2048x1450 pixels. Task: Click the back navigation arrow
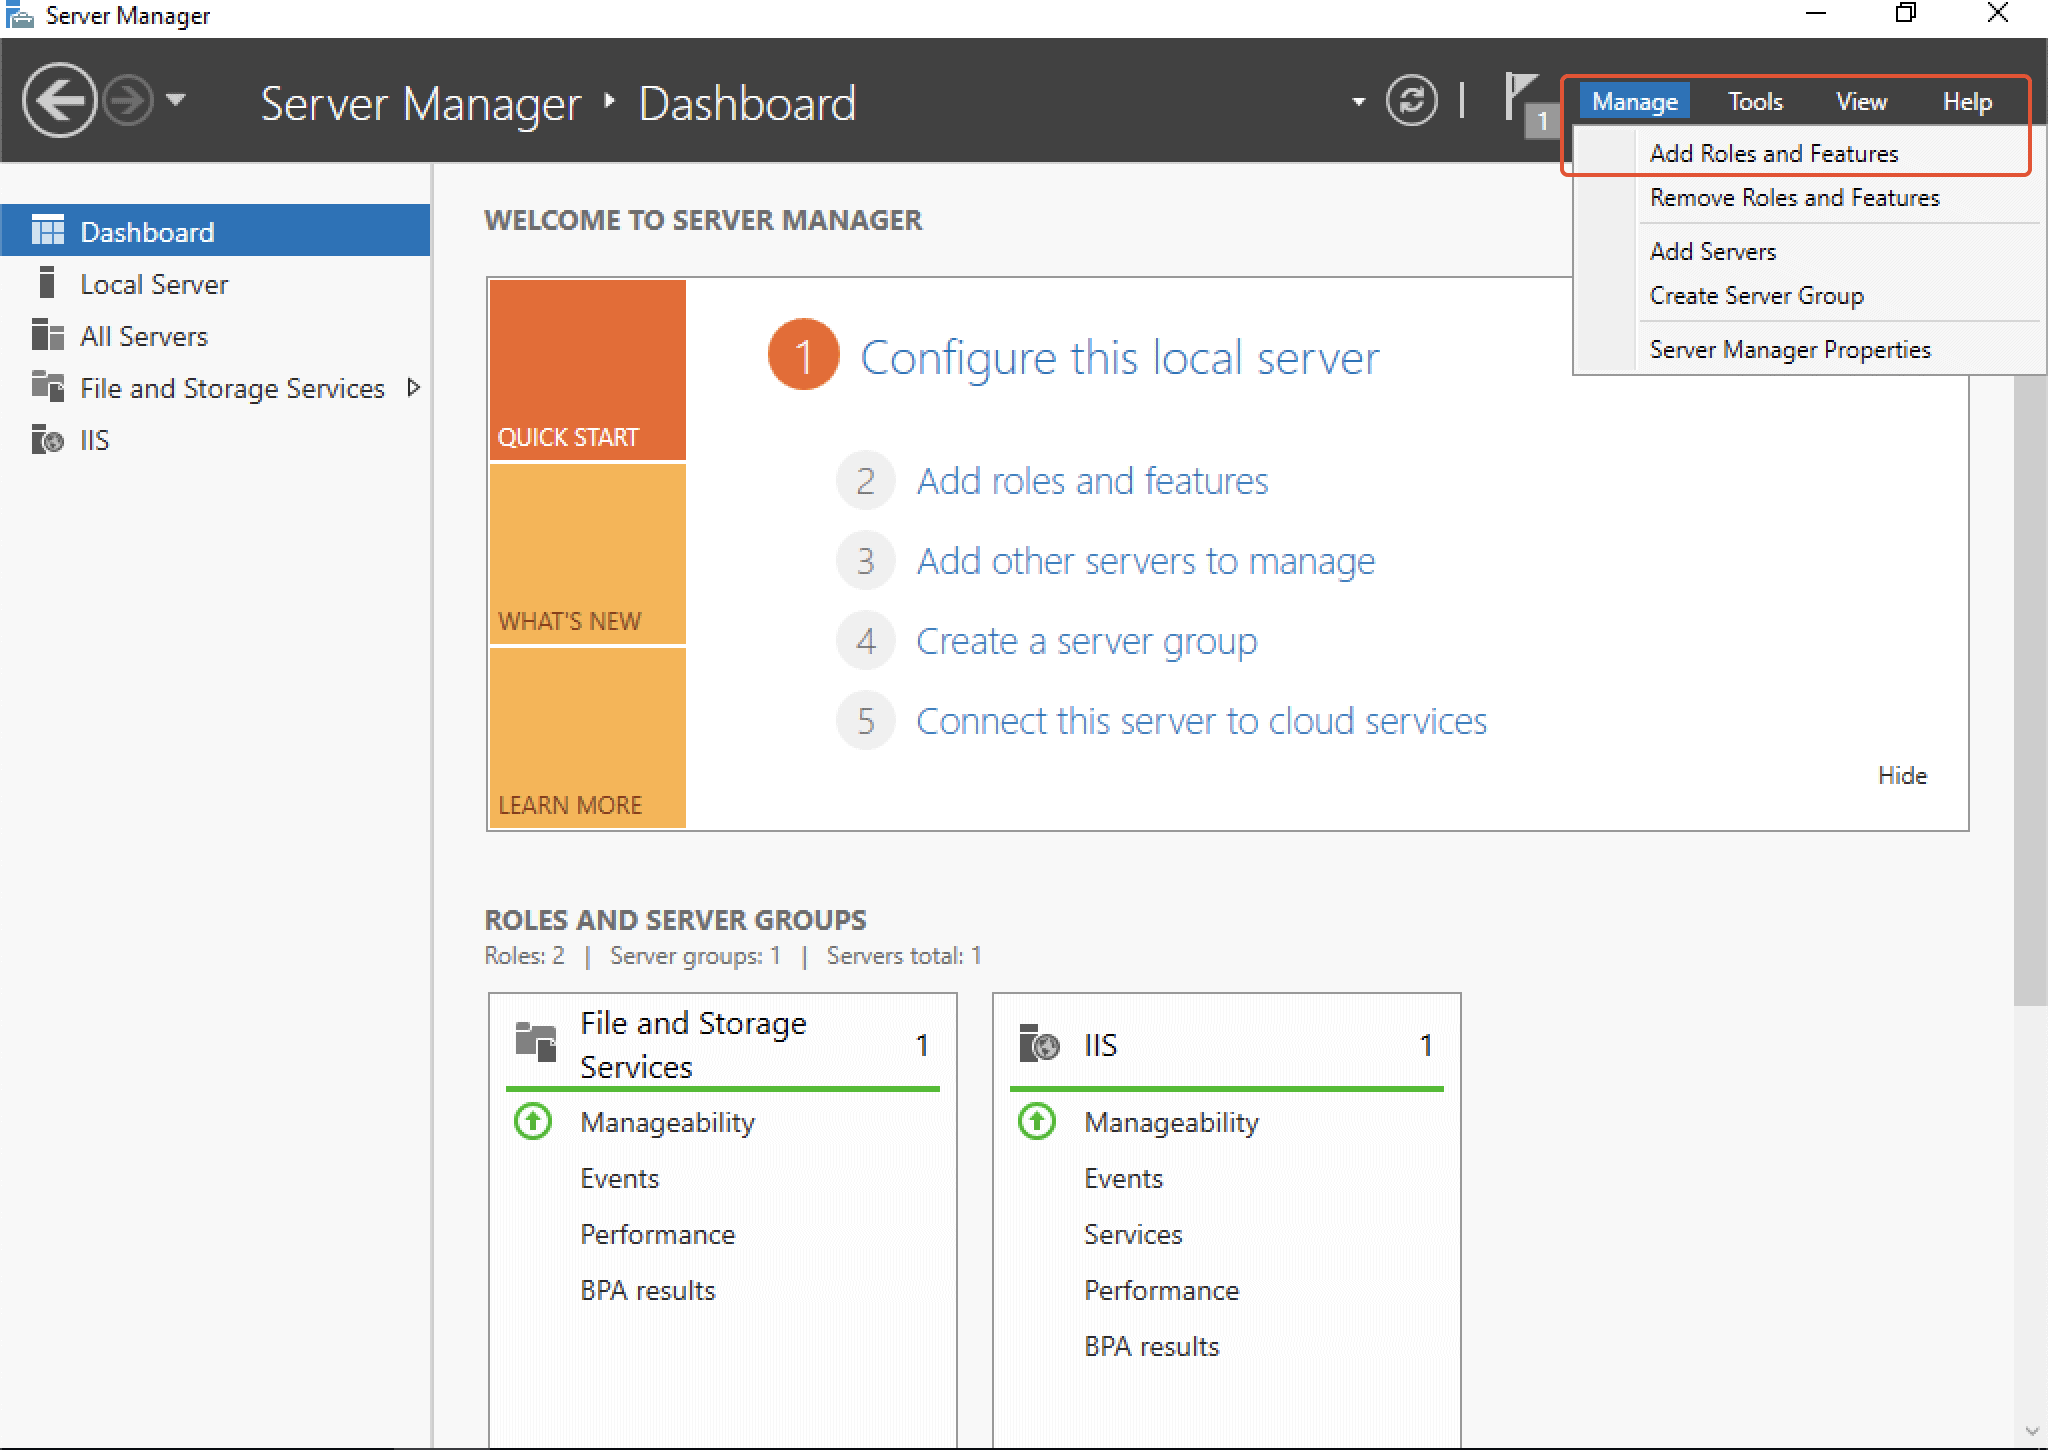click(59, 100)
